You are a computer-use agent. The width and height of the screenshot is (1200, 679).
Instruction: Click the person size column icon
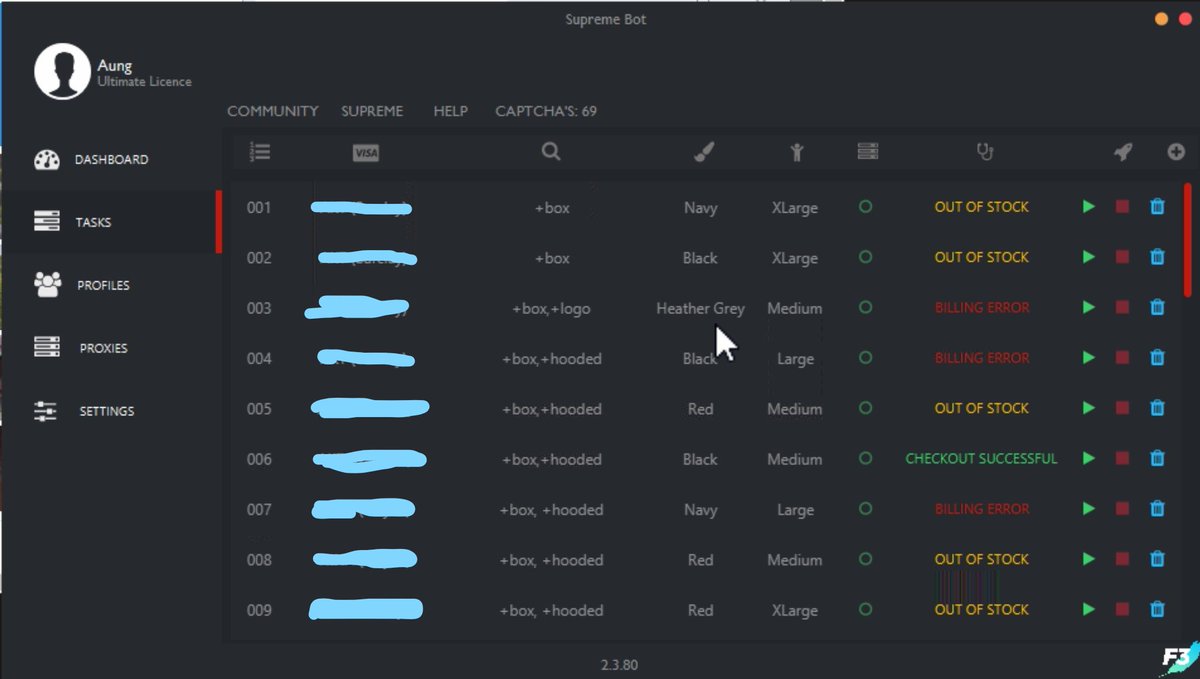796,152
